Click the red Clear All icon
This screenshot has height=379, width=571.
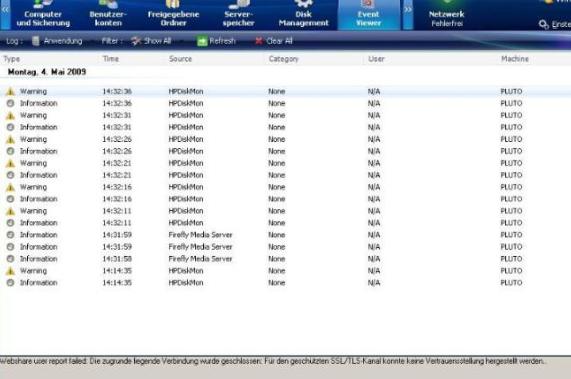(x=259, y=41)
